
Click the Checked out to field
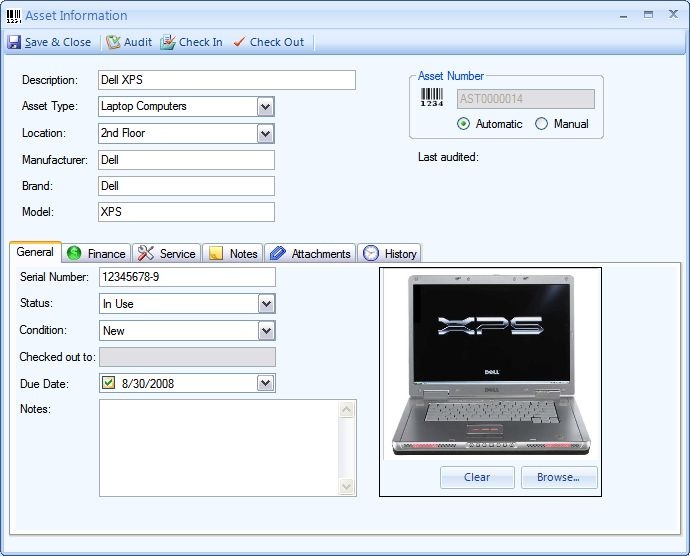(187, 357)
